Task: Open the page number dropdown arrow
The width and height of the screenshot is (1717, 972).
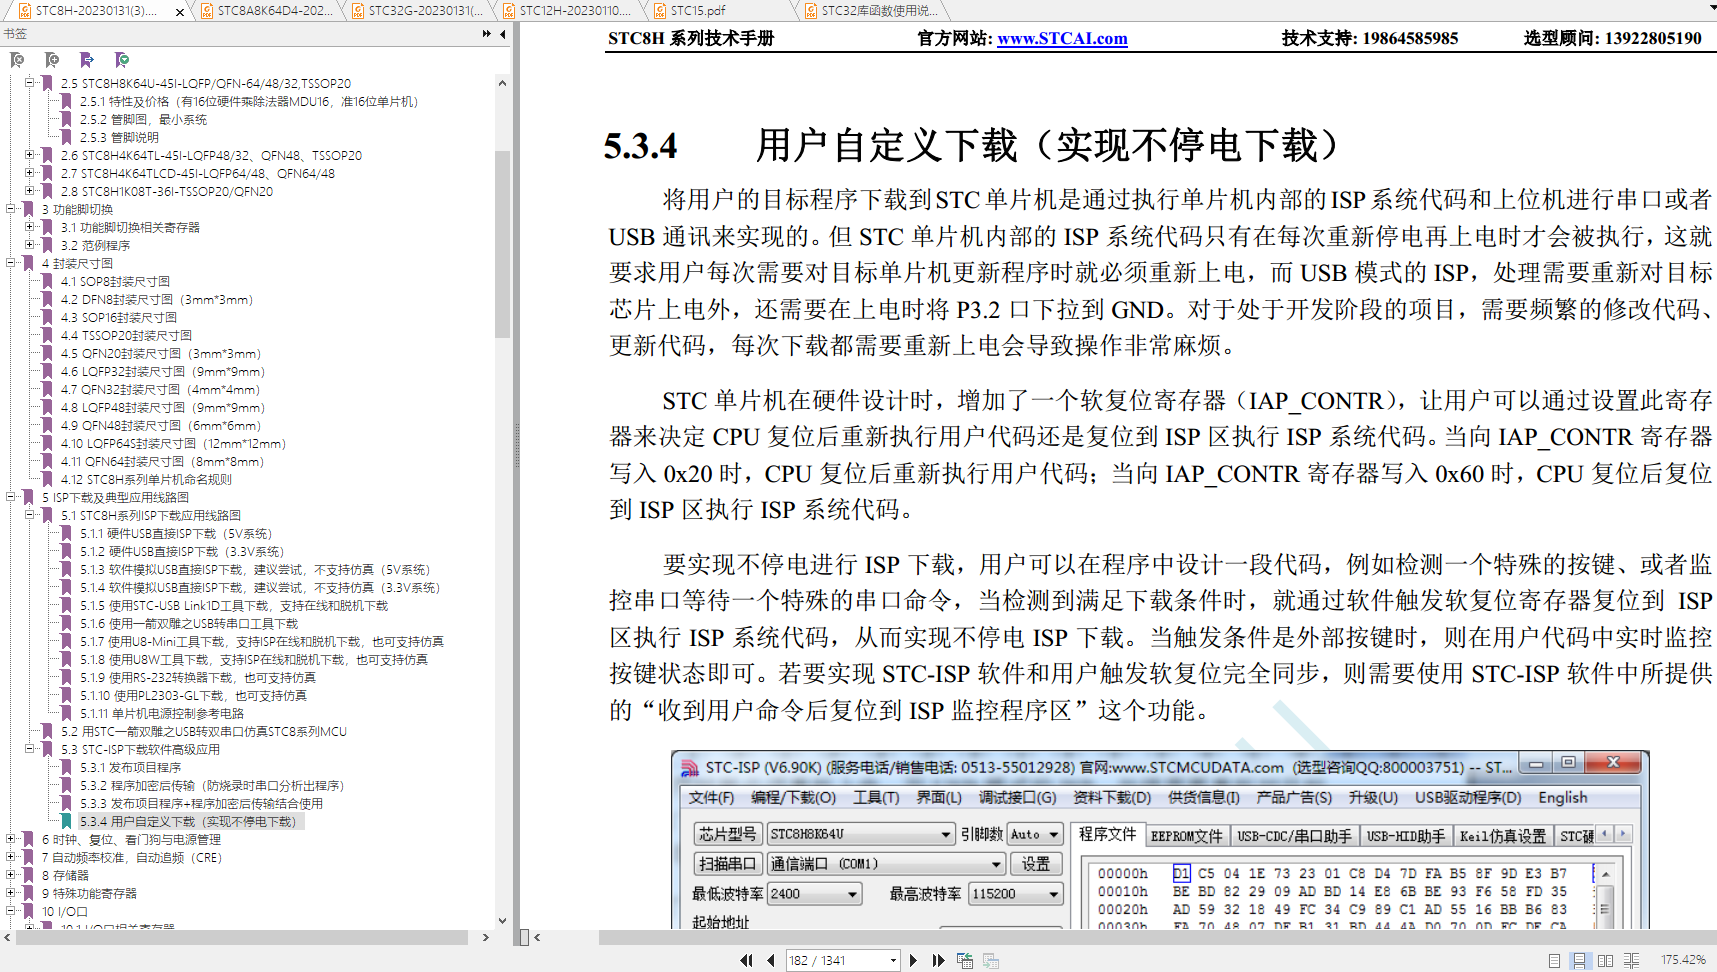Action: 893,960
